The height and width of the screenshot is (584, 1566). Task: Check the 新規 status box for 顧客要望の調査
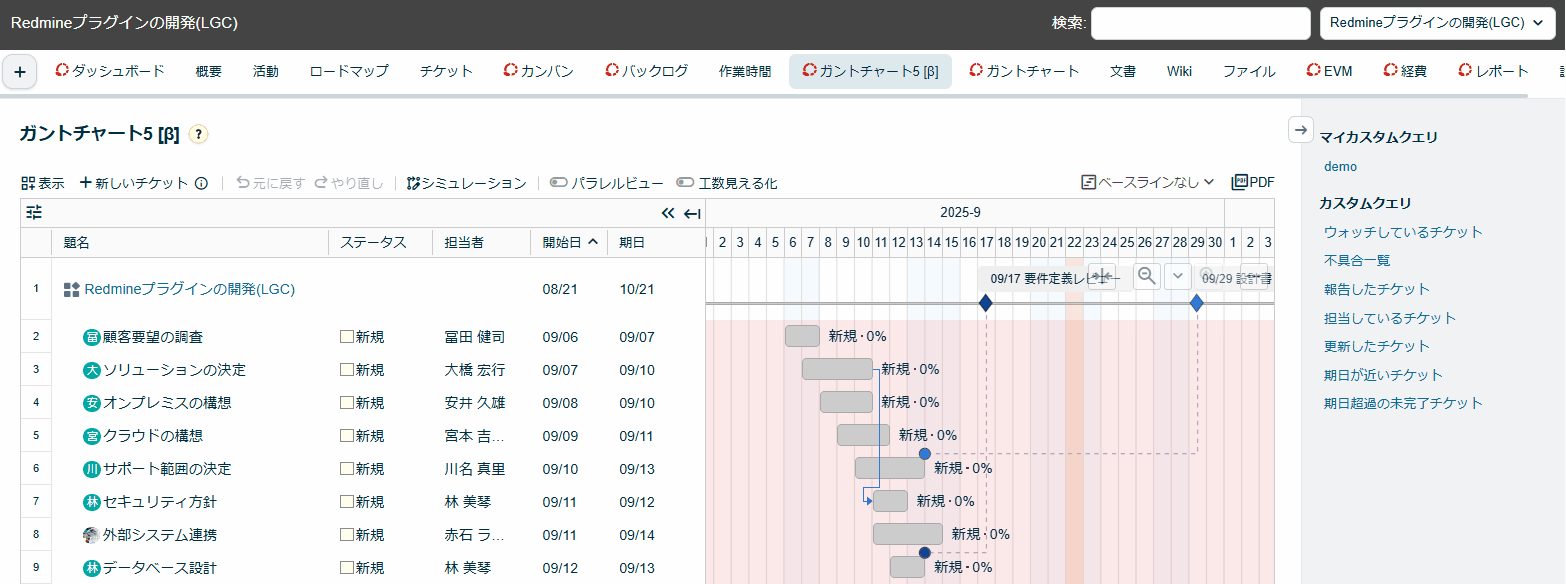(x=347, y=337)
